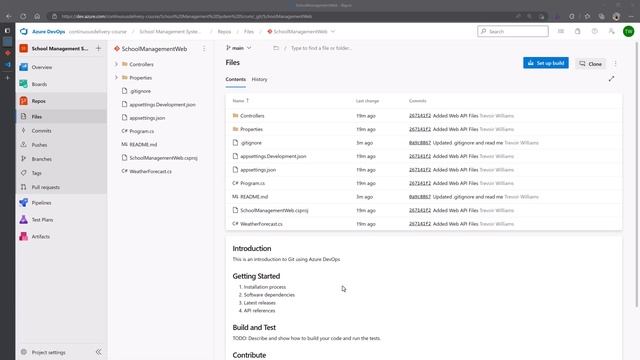Screen dimensions: 640x360
Task: Open the Boards hub
Action: (61, 84)
